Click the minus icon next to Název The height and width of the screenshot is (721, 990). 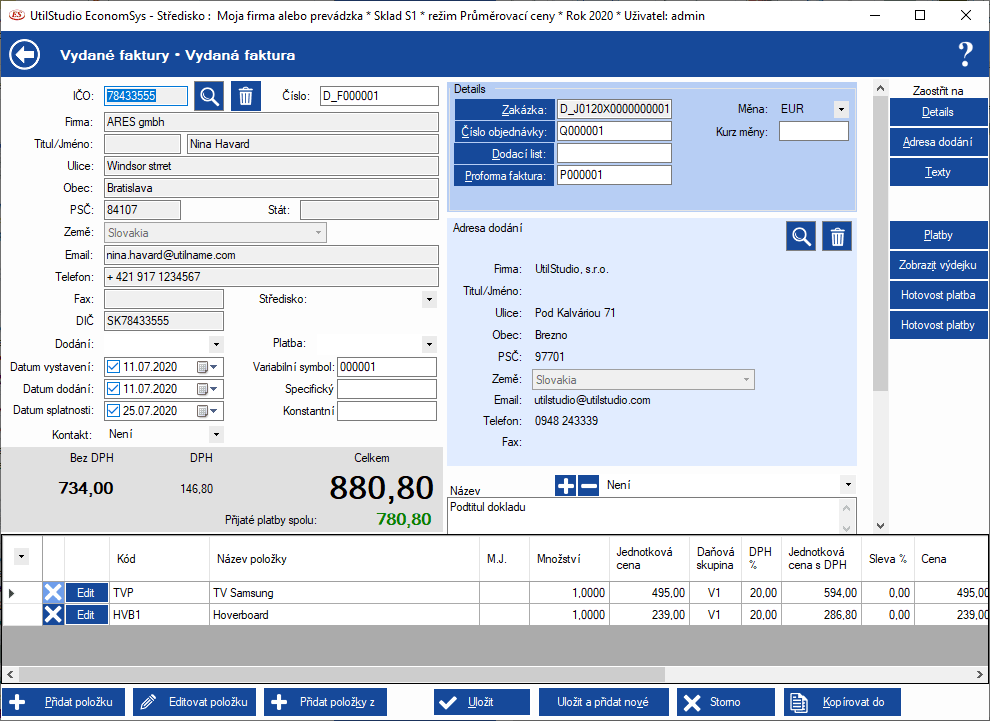[x=588, y=485]
